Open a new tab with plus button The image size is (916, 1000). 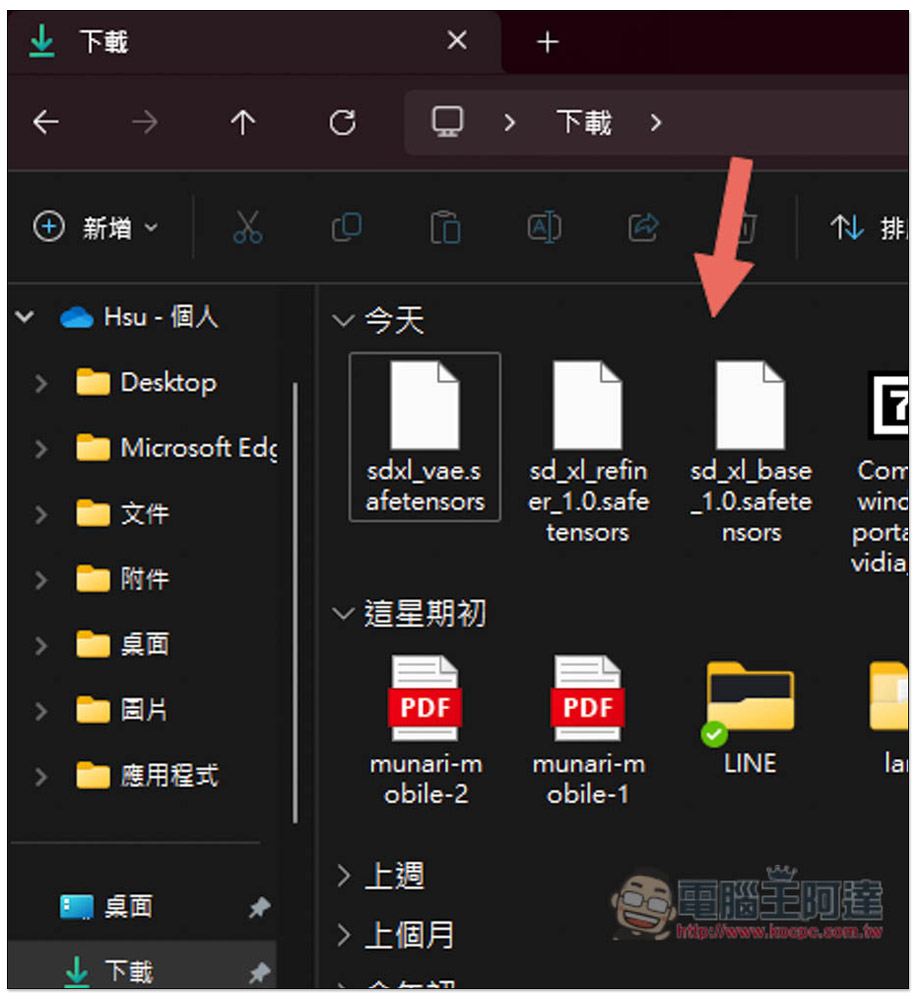click(x=547, y=43)
